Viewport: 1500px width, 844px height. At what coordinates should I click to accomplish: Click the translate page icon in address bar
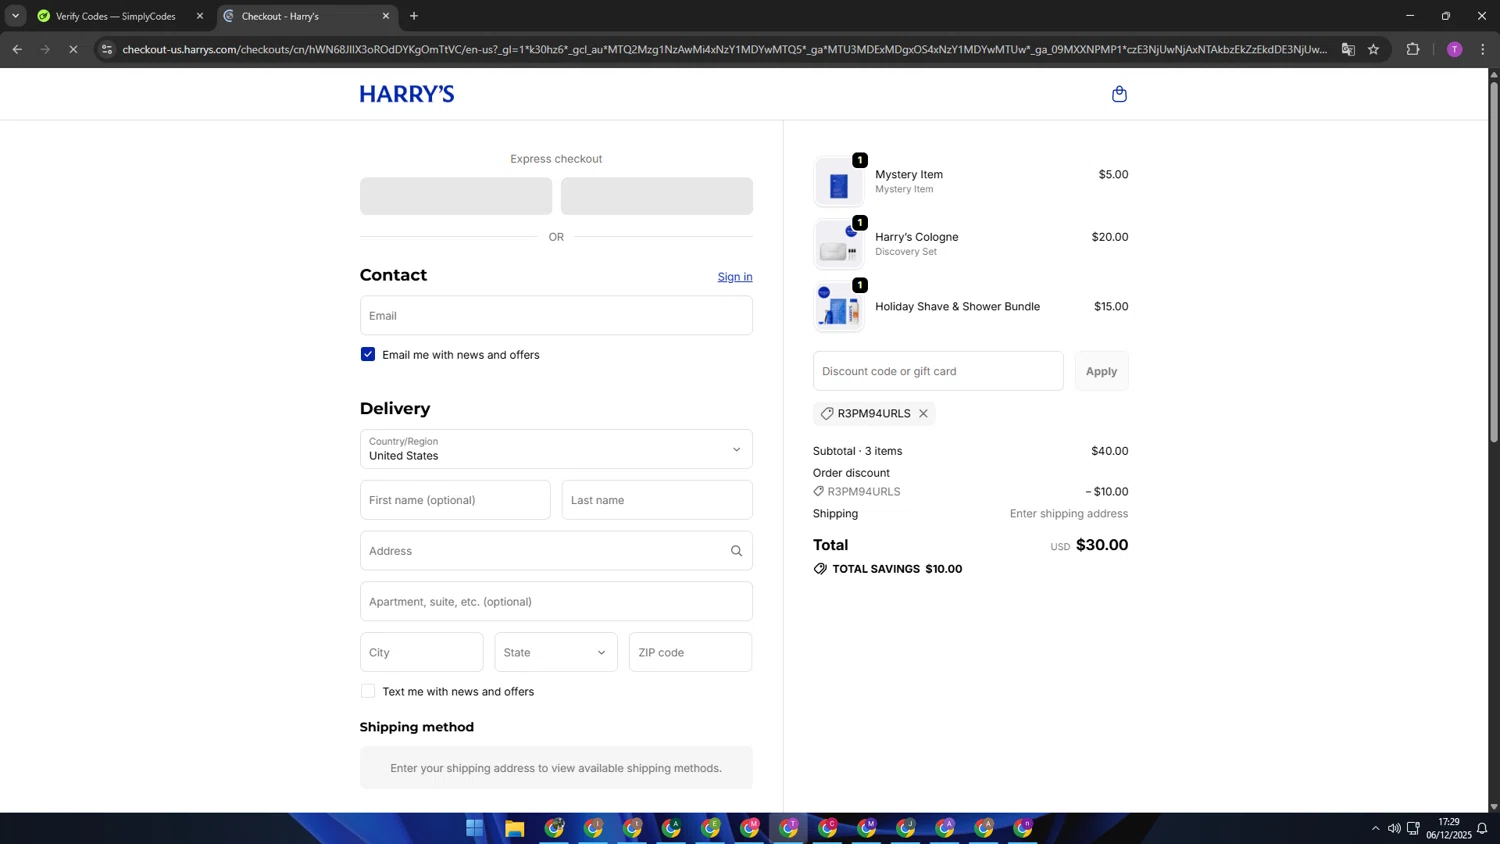(1348, 49)
